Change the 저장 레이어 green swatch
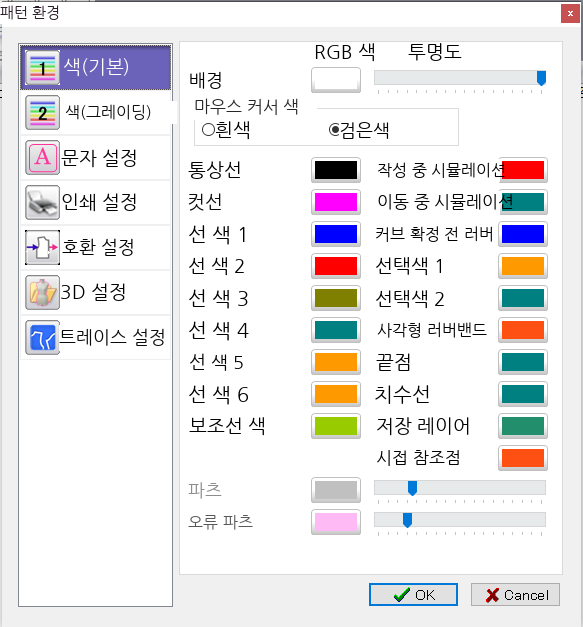Image resolution: width=583 pixels, height=627 pixels. (x=523, y=426)
